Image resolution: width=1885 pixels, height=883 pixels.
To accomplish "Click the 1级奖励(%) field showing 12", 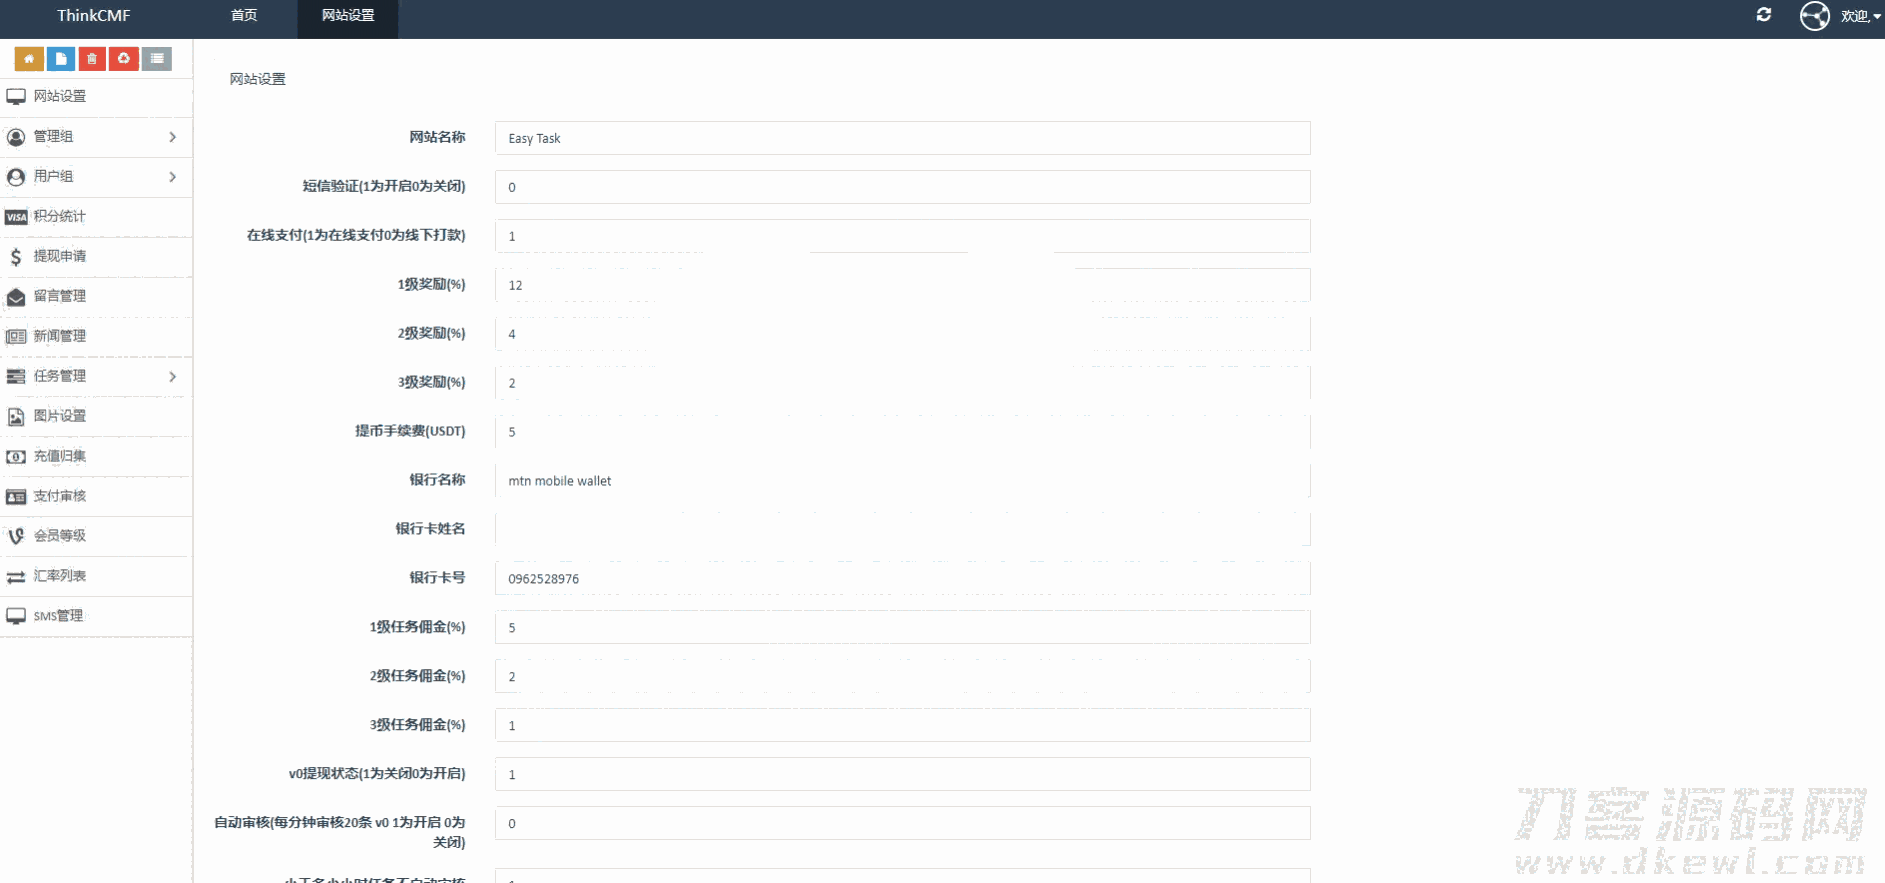I will [903, 285].
